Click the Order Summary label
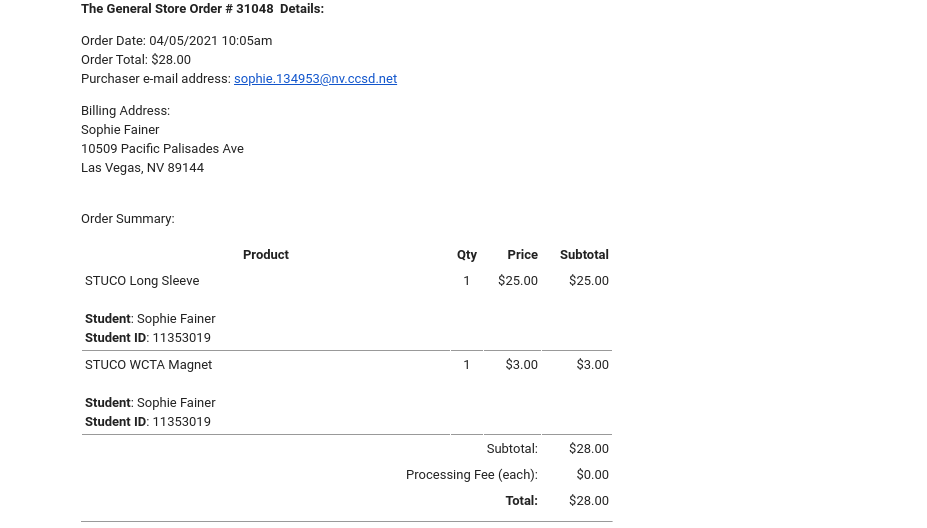Screen dimensions: 927x528 coord(127,219)
